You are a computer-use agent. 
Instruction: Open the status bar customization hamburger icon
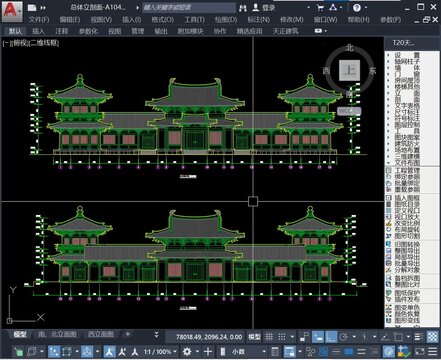click(x=432, y=351)
